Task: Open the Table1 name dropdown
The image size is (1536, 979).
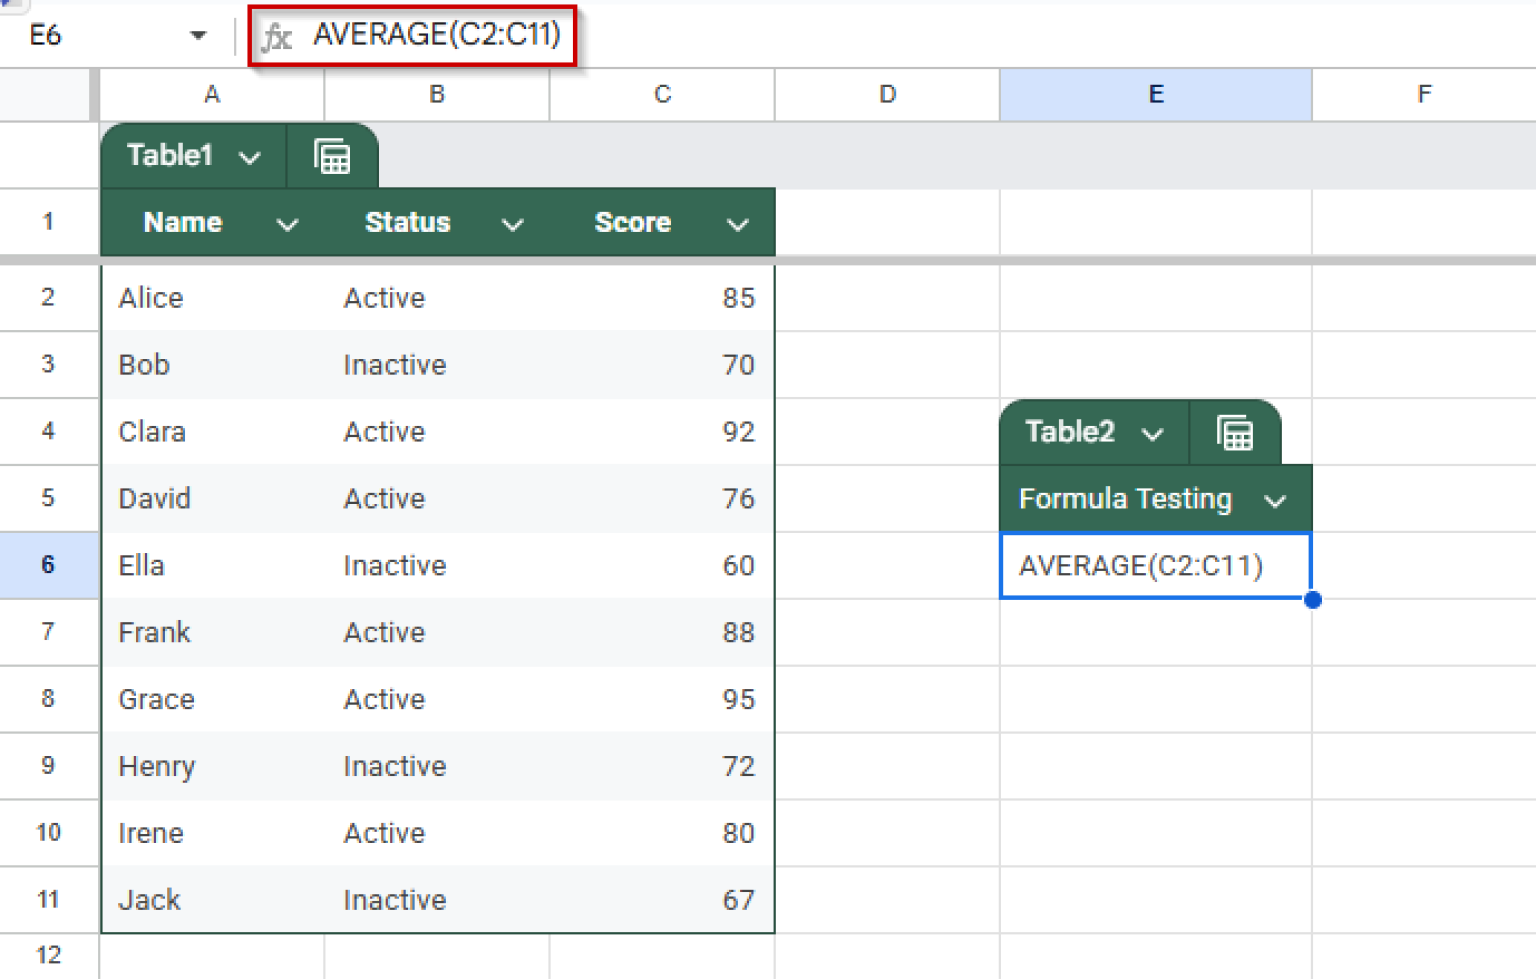Action: (250, 157)
